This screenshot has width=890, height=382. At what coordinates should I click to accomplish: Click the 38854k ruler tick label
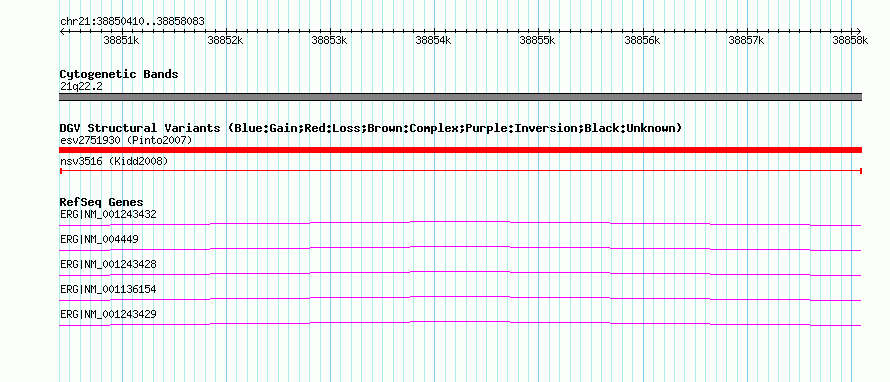[x=434, y=40]
